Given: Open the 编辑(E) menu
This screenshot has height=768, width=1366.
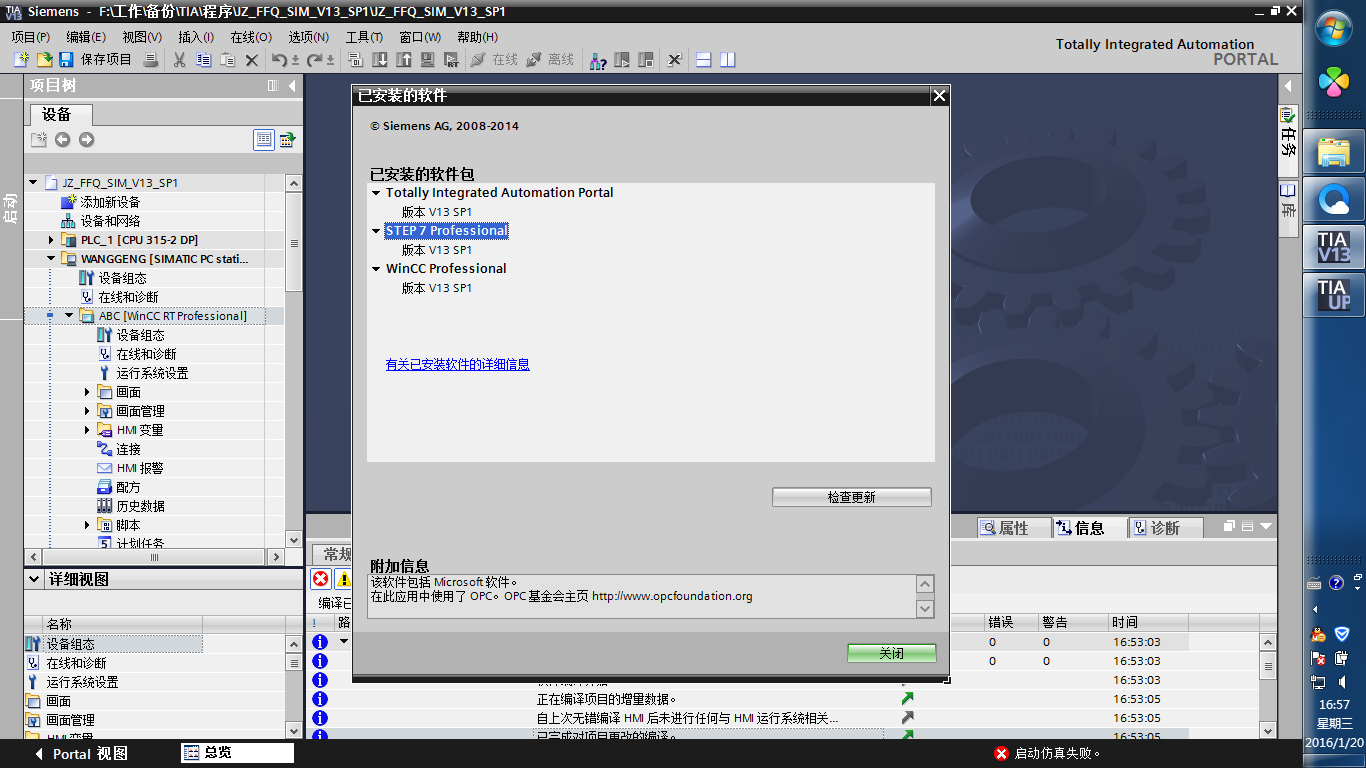Looking at the screenshot, I should pos(86,37).
